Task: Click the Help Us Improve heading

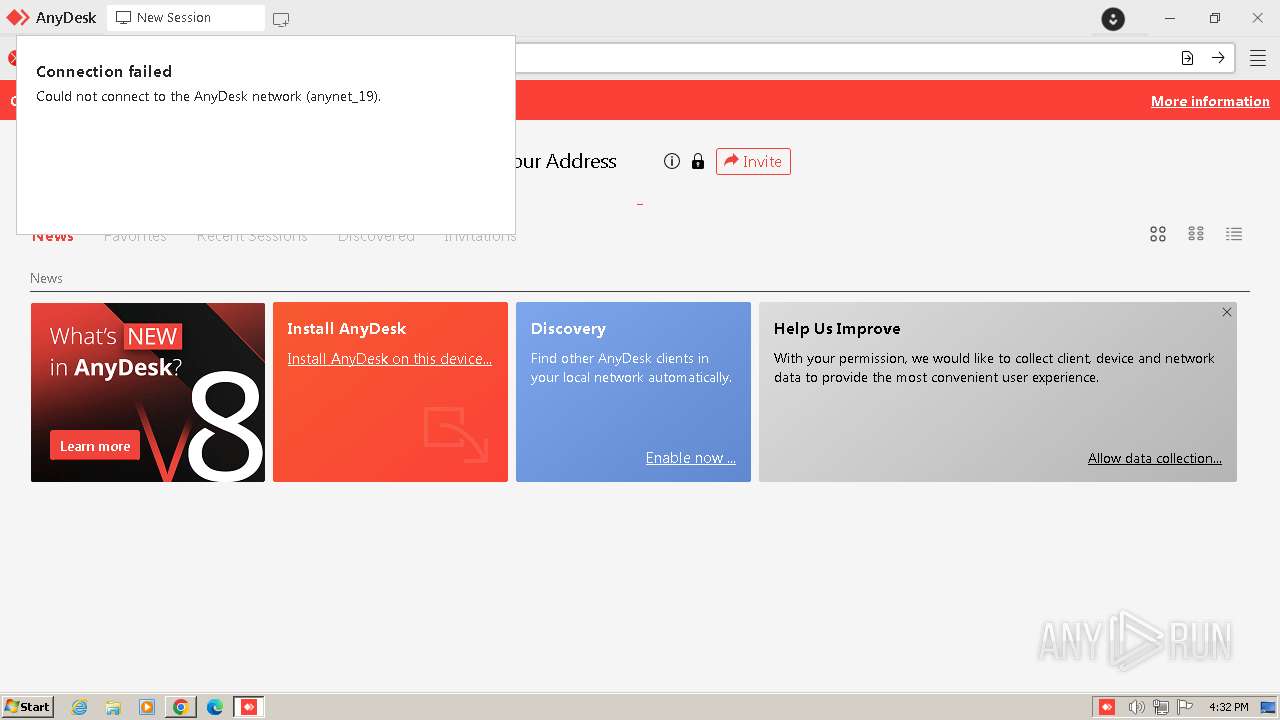Action: coord(837,328)
